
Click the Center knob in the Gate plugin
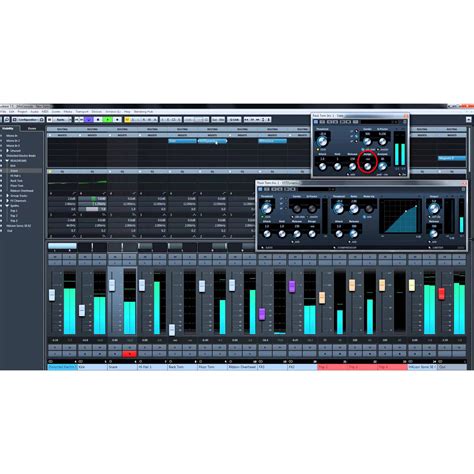point(367,141)
